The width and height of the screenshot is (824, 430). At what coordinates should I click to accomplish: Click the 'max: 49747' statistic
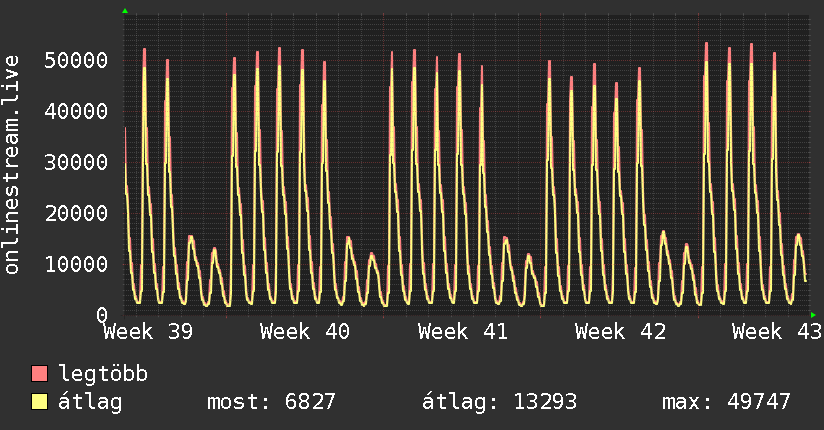pyautogui.click(x=726, y=402)
